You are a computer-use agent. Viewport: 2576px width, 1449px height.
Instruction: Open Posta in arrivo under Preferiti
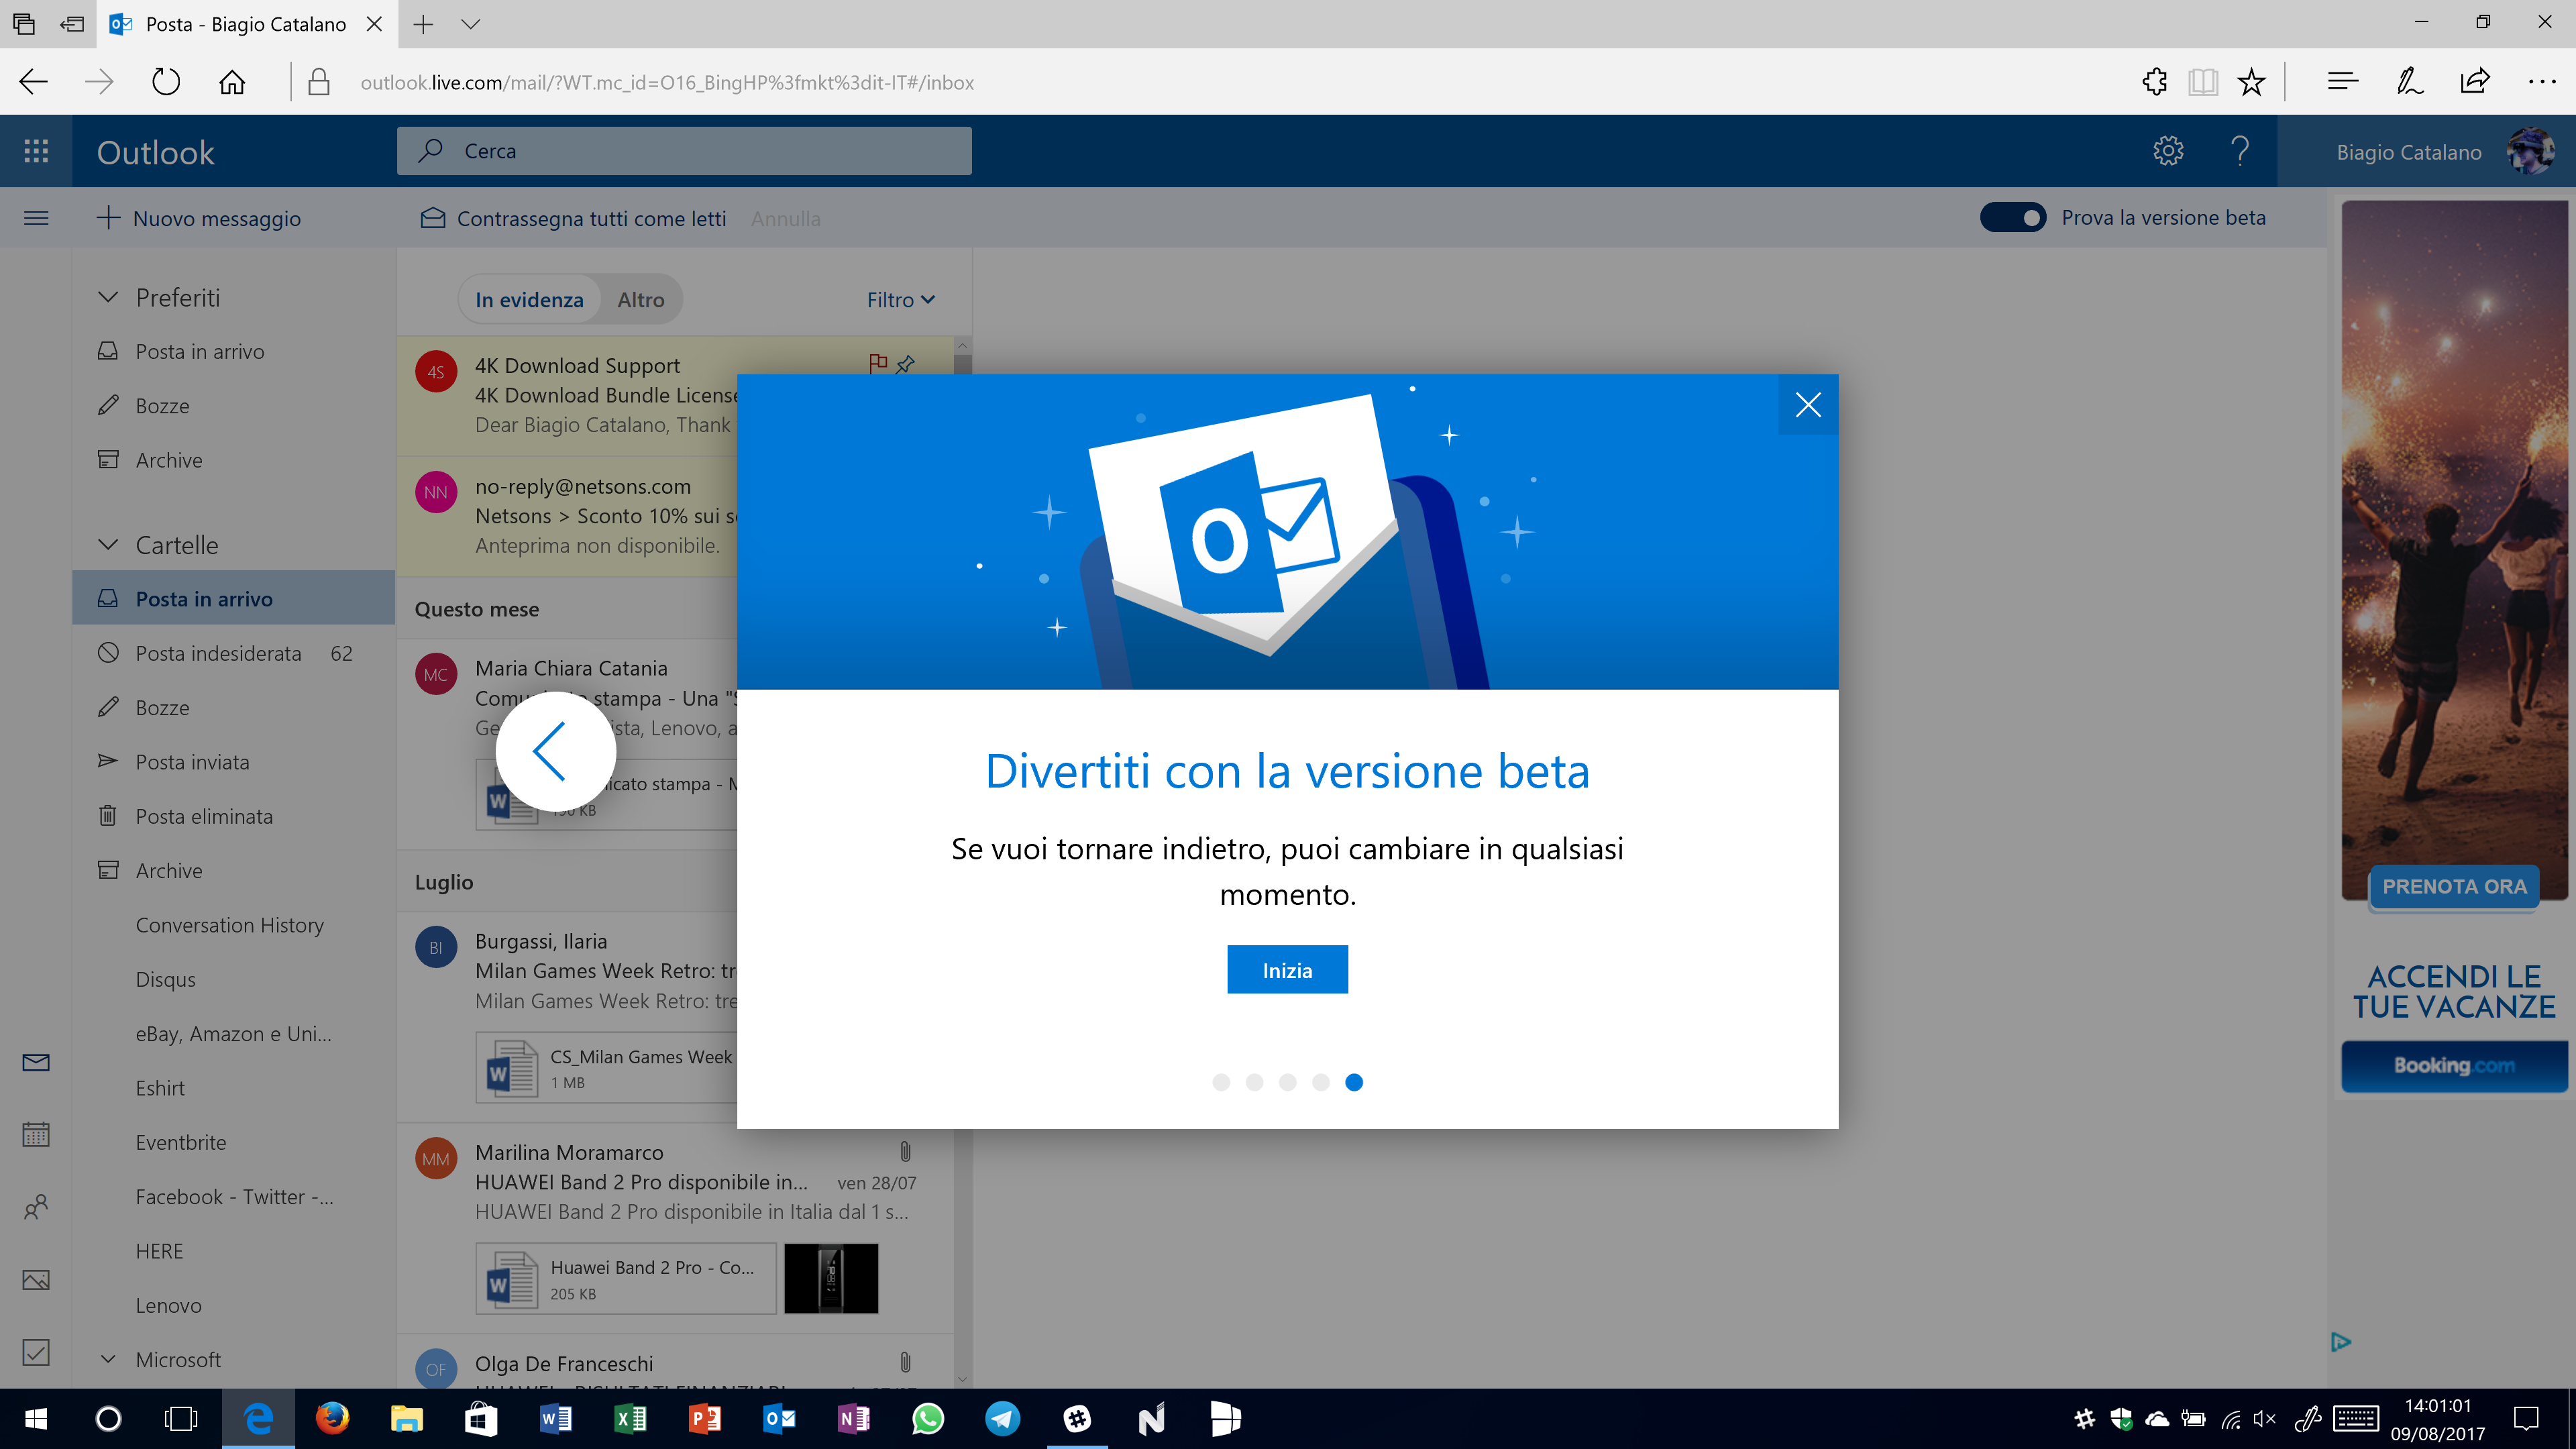point(234,351)
